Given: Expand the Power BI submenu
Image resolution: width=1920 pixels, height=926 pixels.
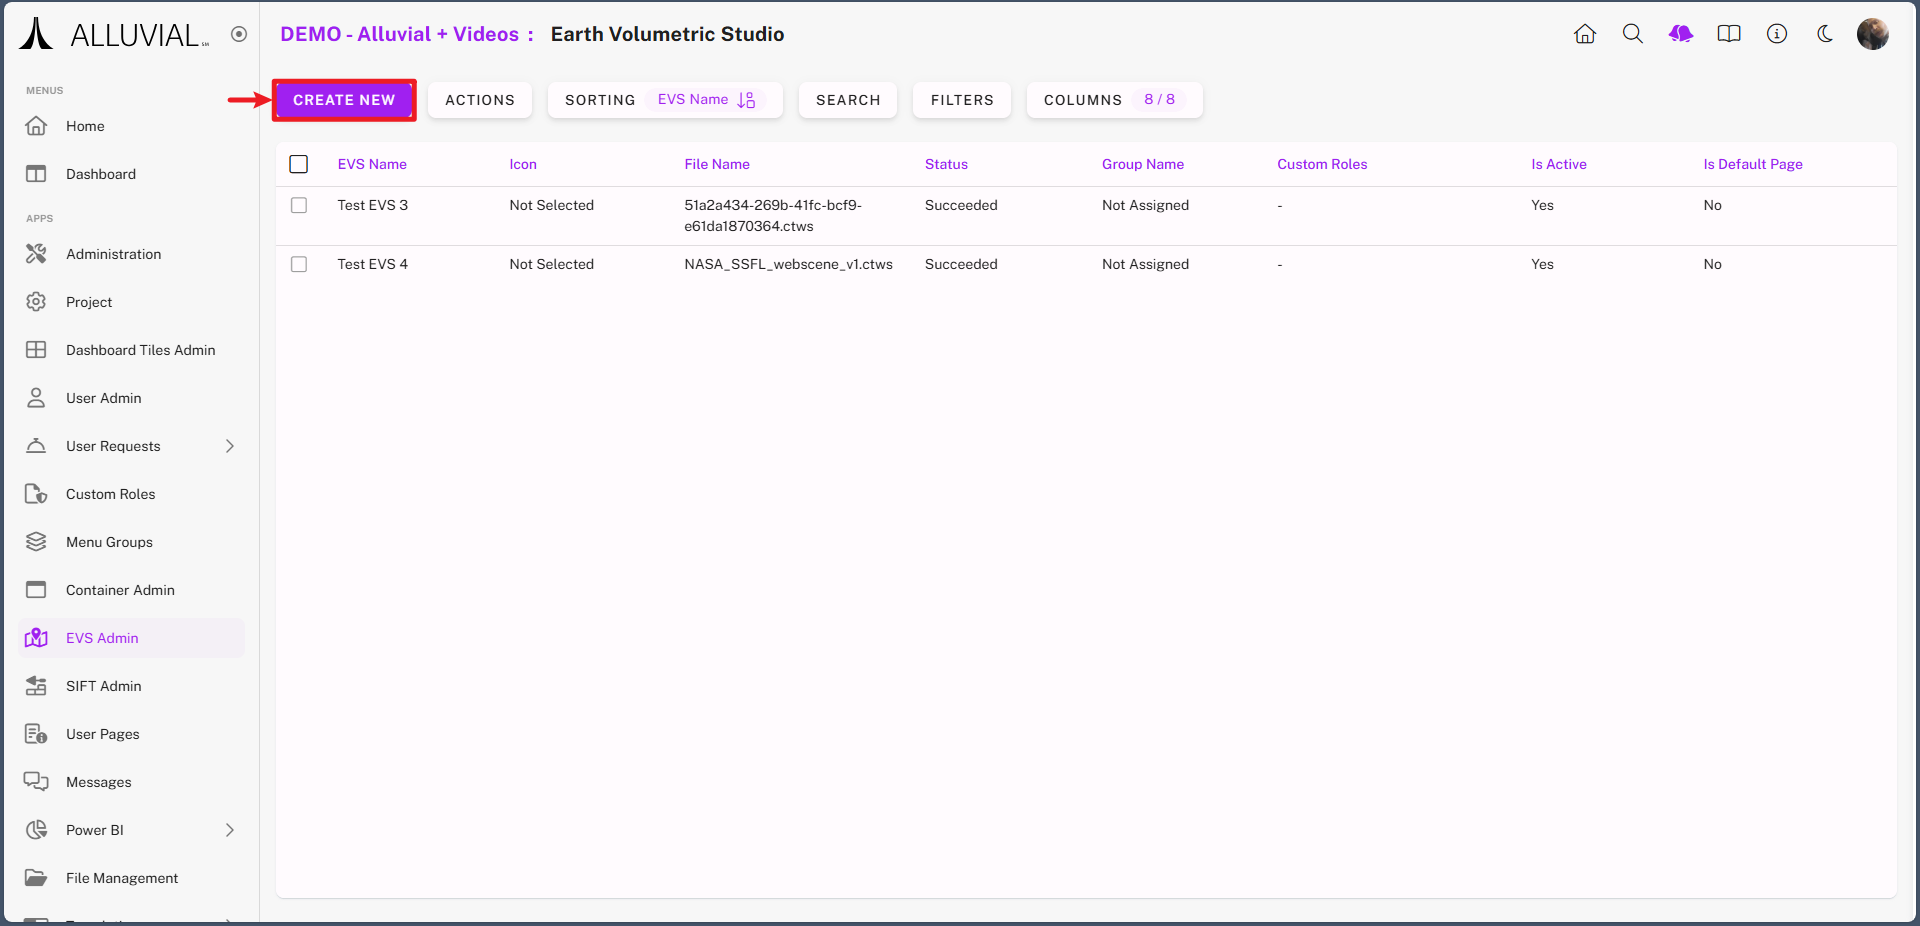Looking at the screenshot, I should [230, 830].
